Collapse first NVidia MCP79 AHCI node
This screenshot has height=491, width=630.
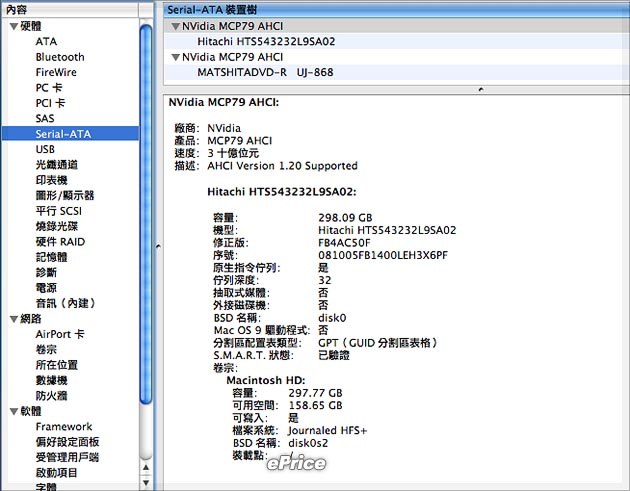pyautogui.click(x=175, y=27)
